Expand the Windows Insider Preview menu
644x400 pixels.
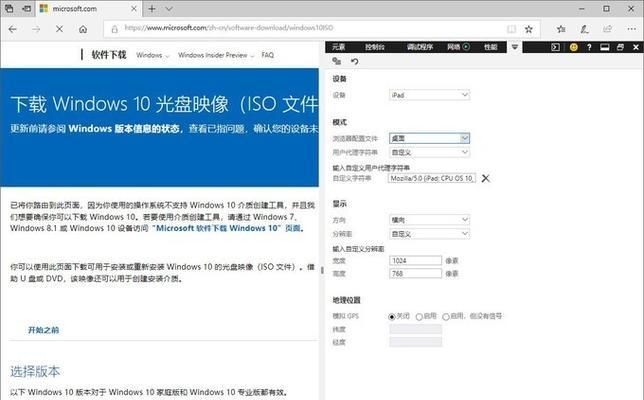[216, 55]
